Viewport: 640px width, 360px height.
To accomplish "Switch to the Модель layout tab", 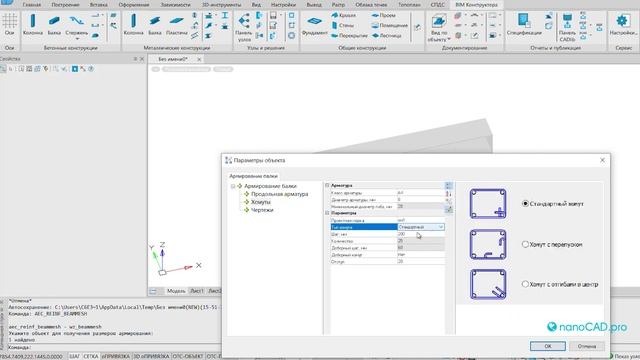I will 176,291.
